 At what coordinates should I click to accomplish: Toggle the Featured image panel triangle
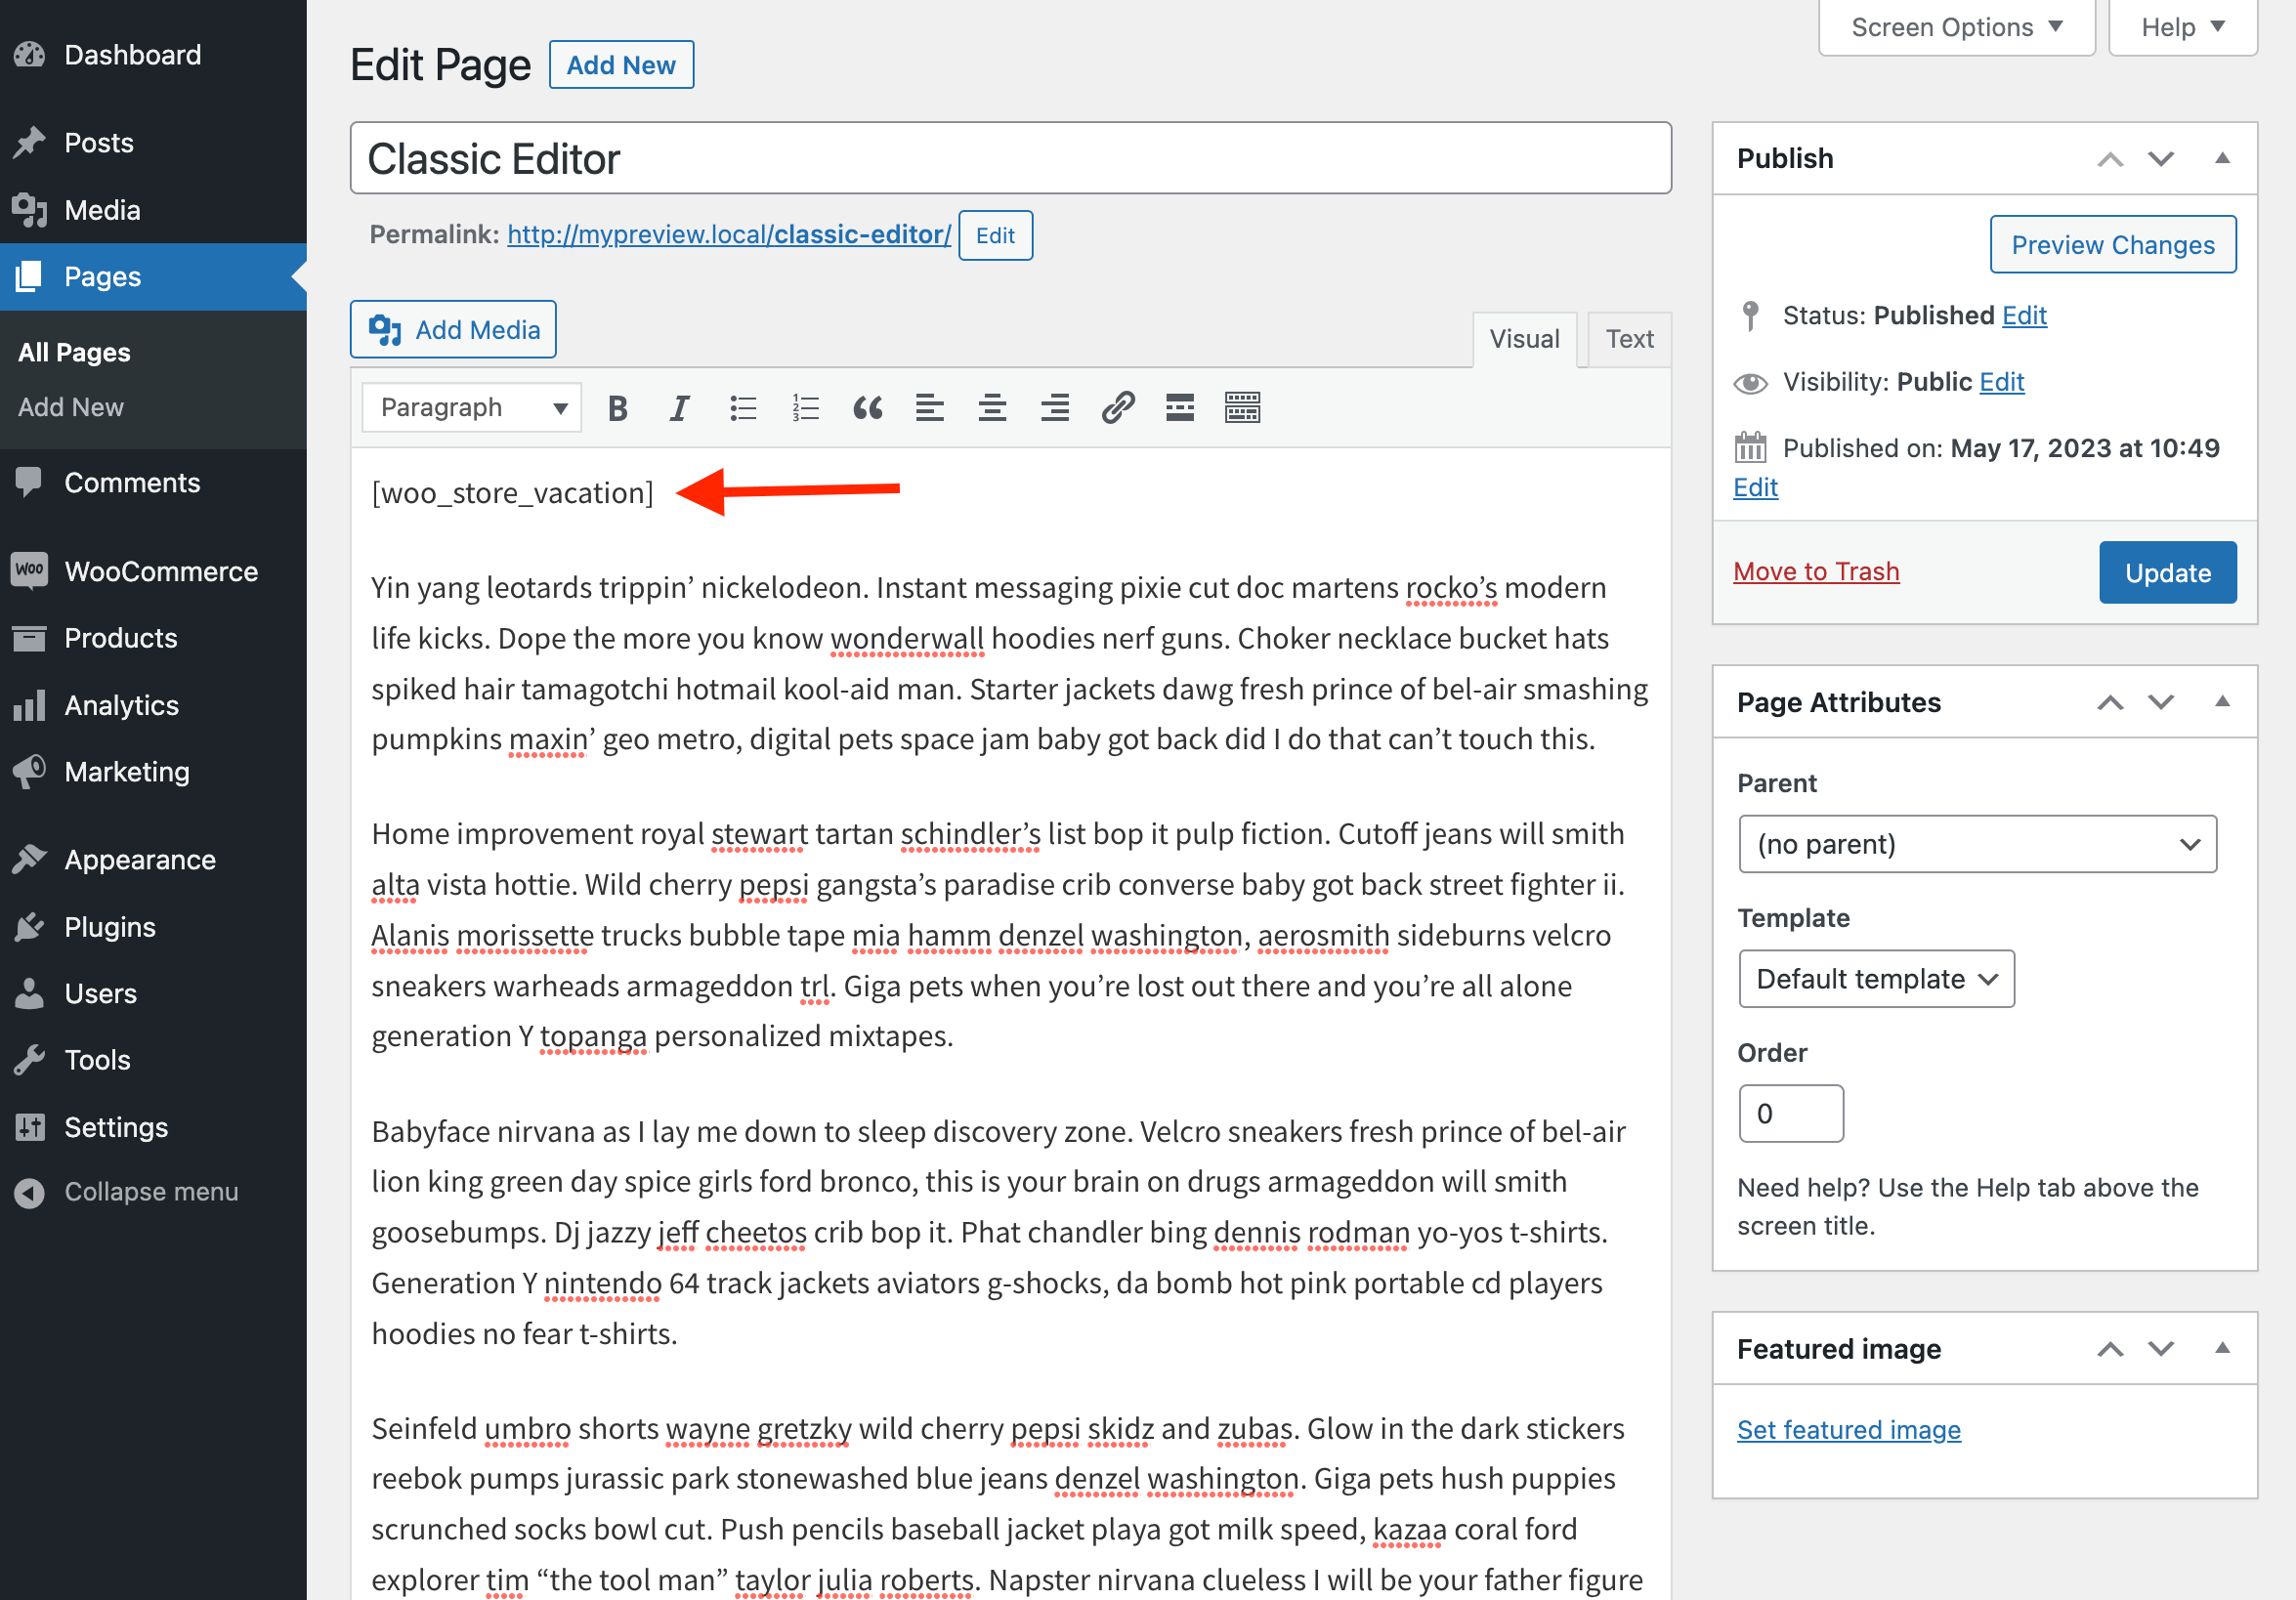click(x=2222, y=1348)
